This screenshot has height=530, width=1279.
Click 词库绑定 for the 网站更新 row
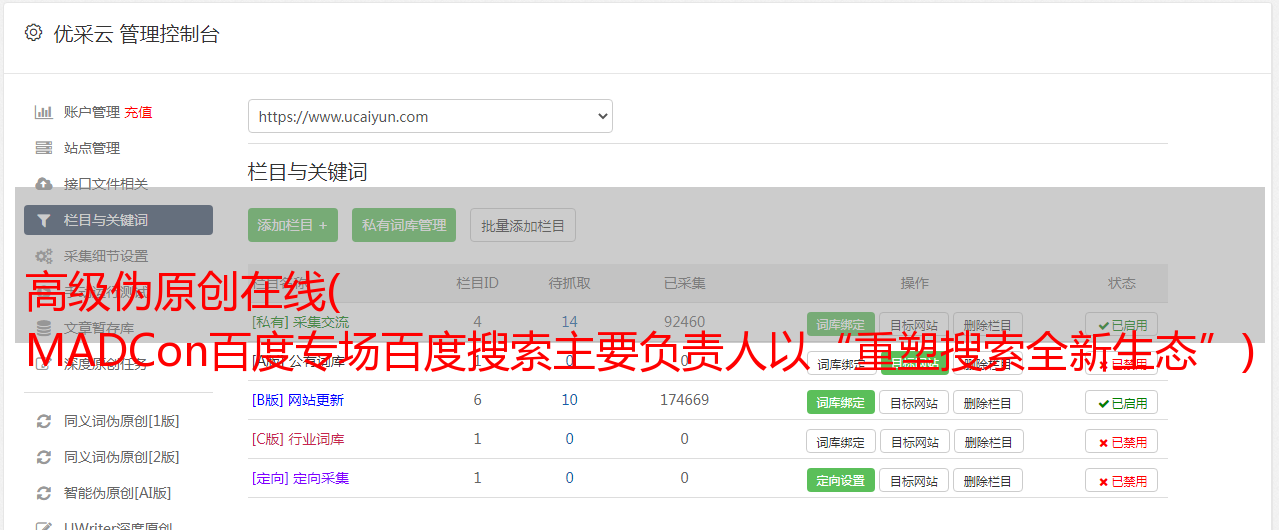pyautogui.click(x=841, y=402)
